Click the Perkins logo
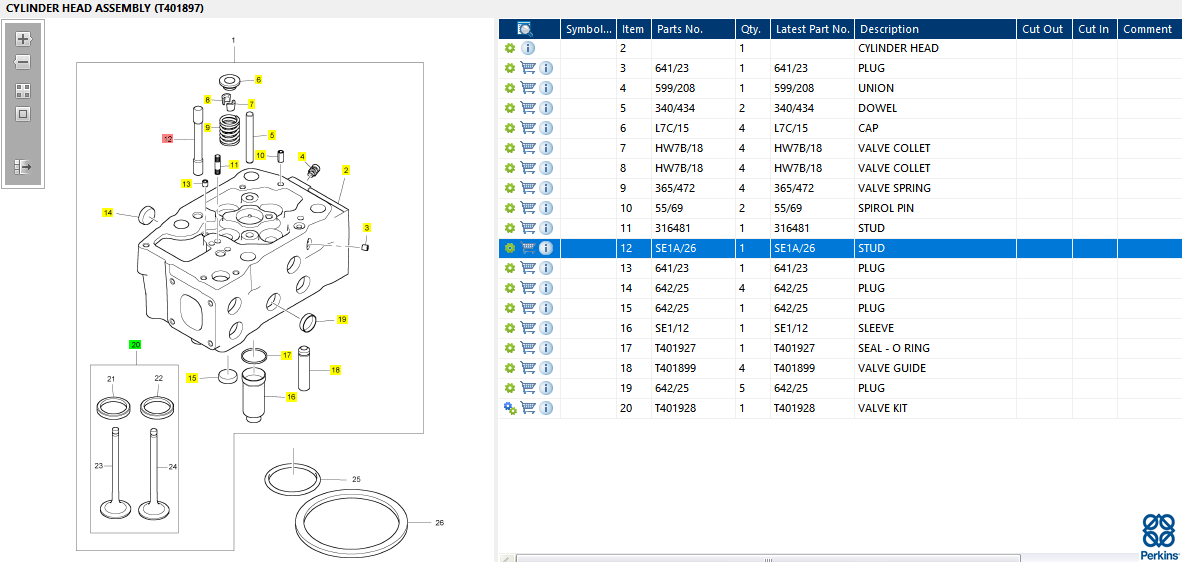The width and height of the screenshot is (1182, 562). 1158,536
